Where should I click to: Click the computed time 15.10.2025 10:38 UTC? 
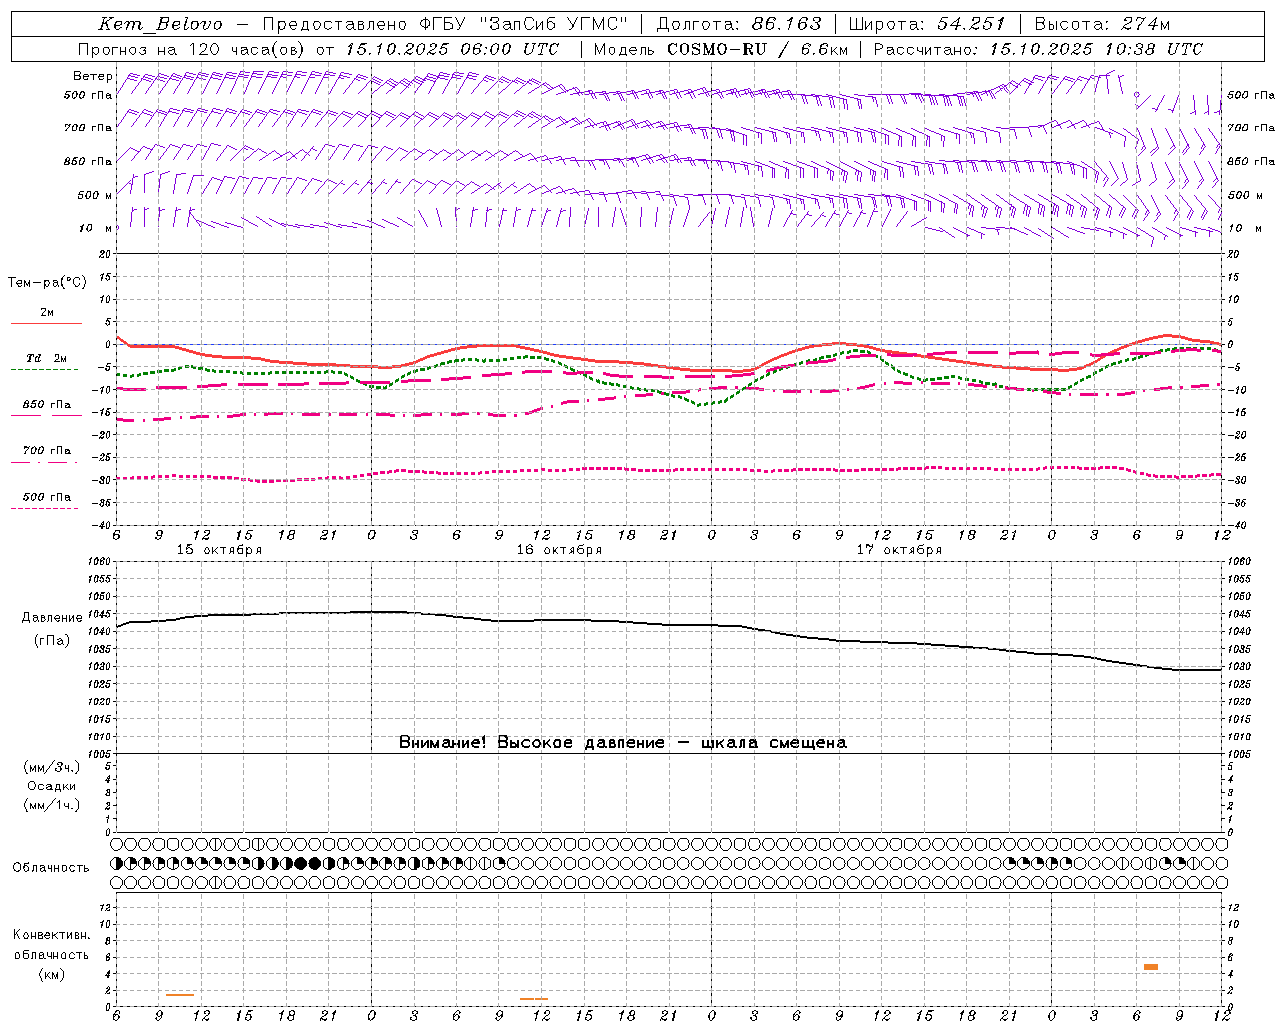click(1096, 49)
